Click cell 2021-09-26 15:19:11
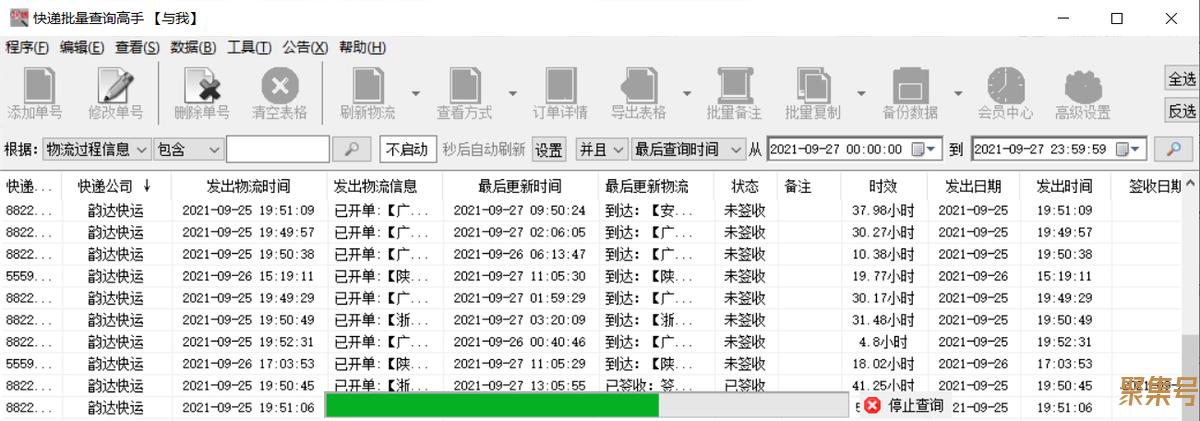This screenshot has width=1200, height=421. 249,276
